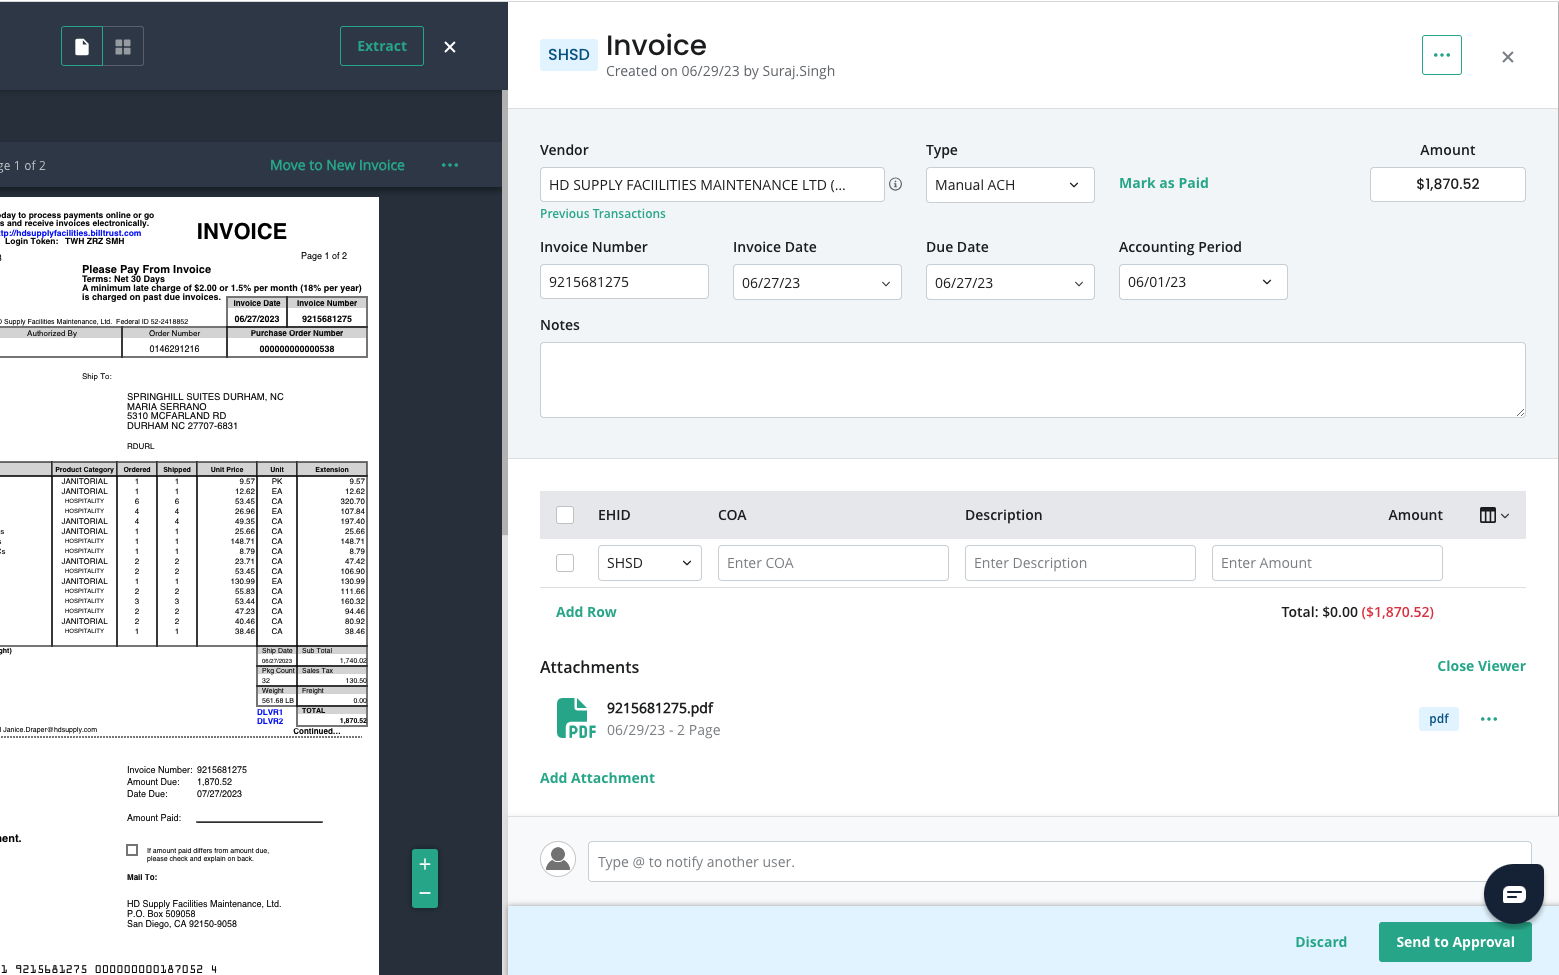Image resolution: width=1559 pixels, height=975 pixels.
Task: Click the vendor info icon
Action: click(896, 185)
